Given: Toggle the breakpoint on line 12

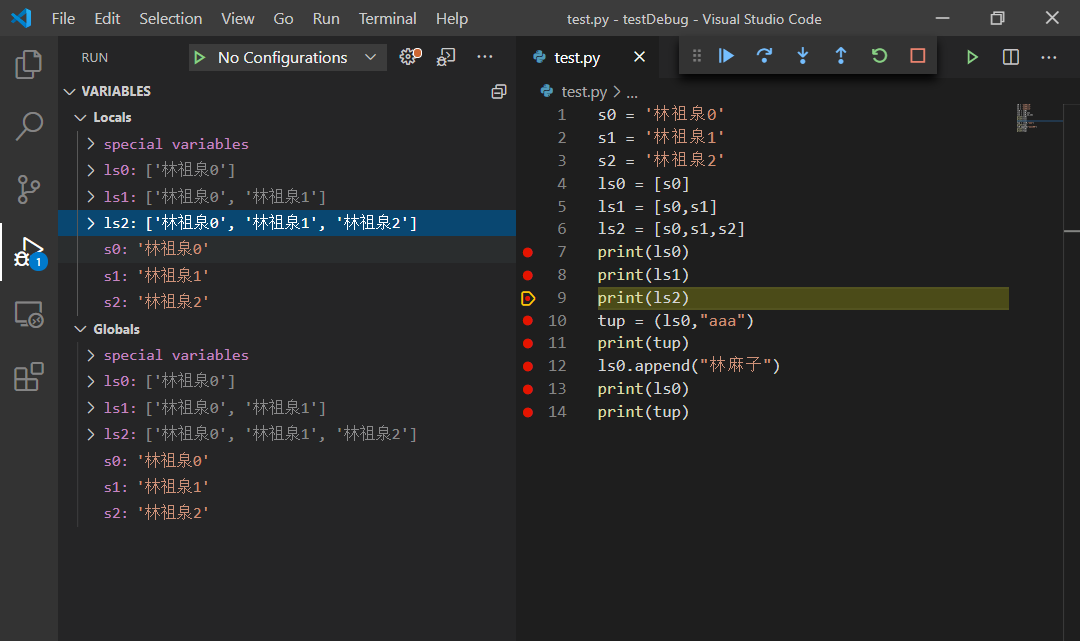Looking at the screenshot, I should tap(527, 365).
